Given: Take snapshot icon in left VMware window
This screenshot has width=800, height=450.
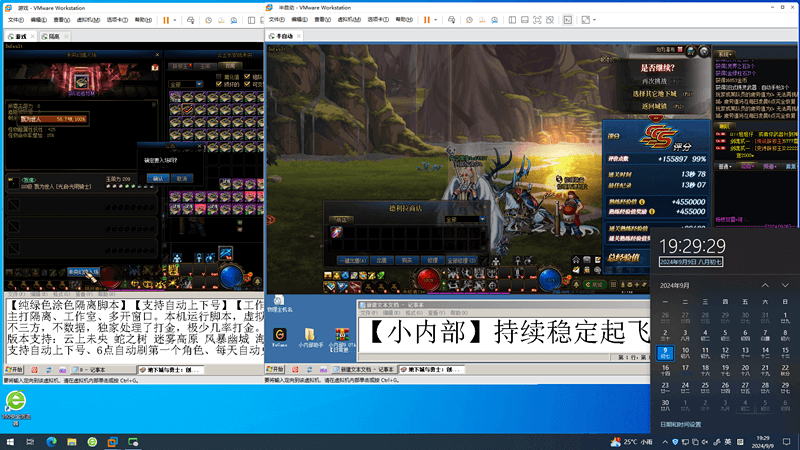Looking at the screenshot, I should point(208,20).
